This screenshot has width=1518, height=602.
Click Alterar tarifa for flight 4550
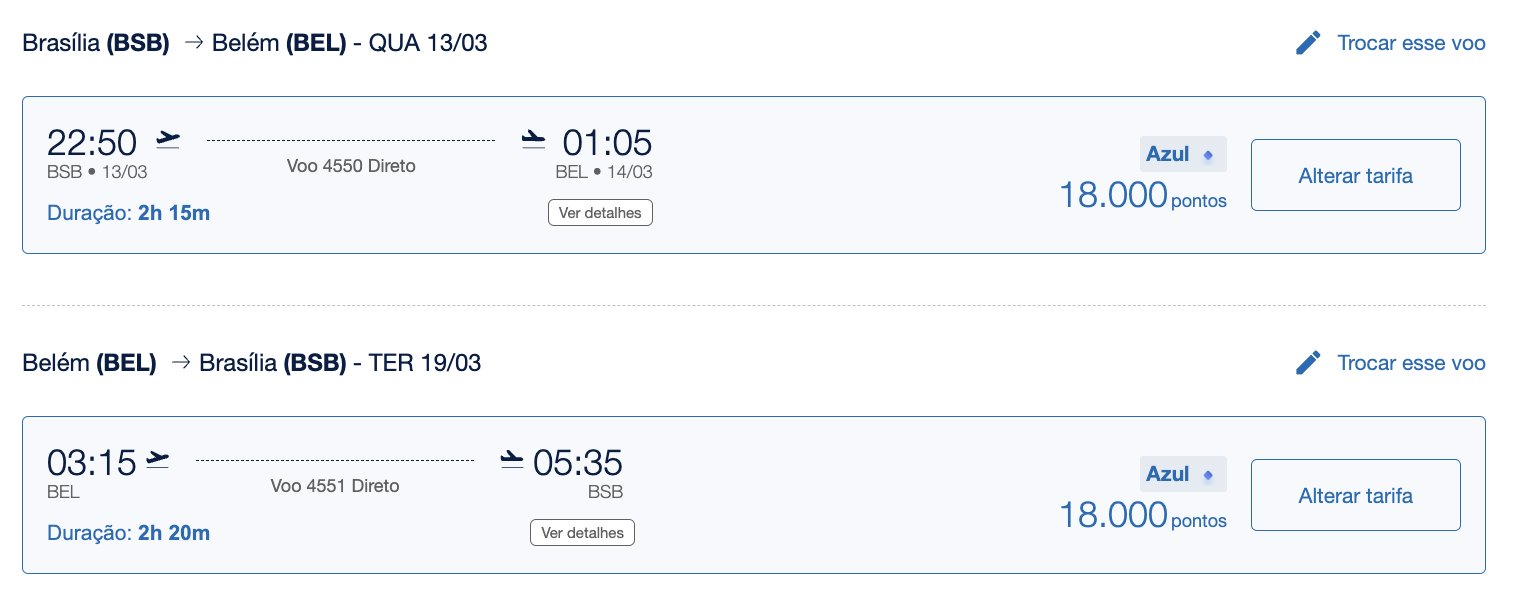click(1355, 175)
